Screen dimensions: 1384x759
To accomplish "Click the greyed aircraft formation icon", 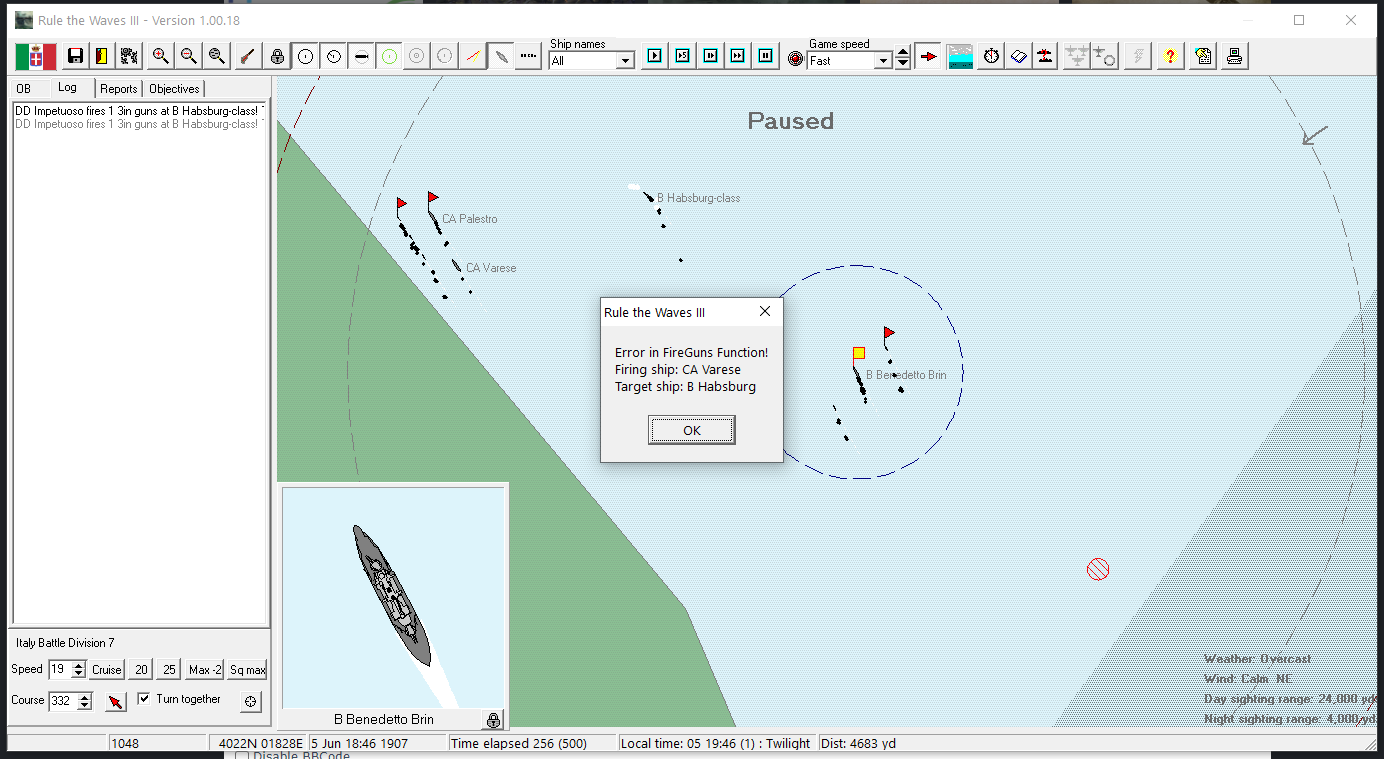I will click(1076, 57).
